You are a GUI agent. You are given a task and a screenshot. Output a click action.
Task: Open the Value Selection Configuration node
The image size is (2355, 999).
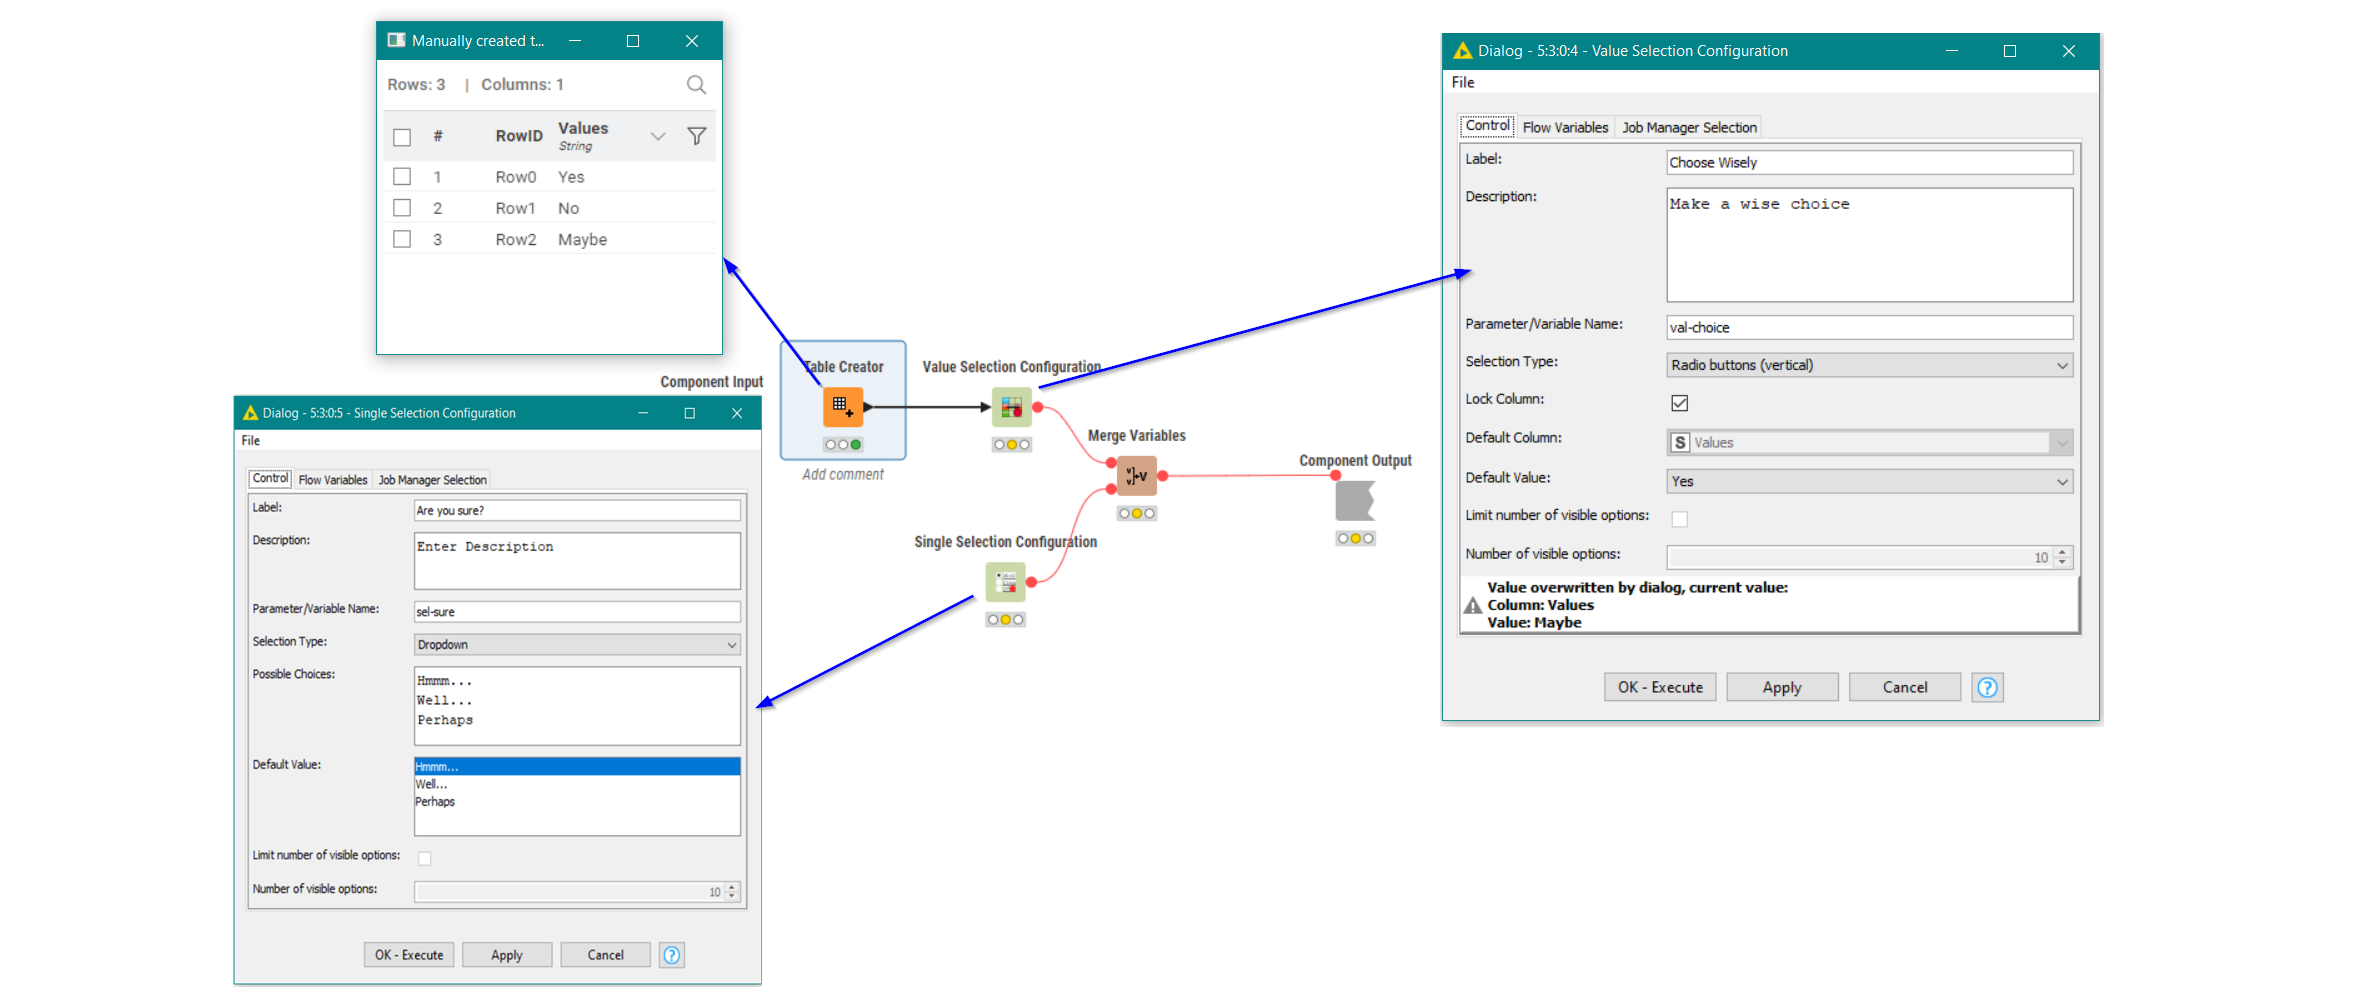pos(1010,406)
